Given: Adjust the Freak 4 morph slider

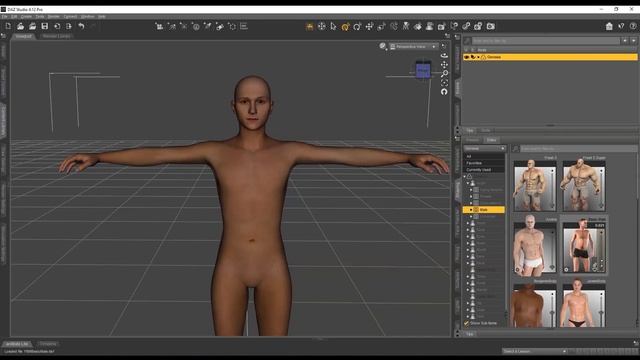Looking at the screenshot, I should pos(552,189).
